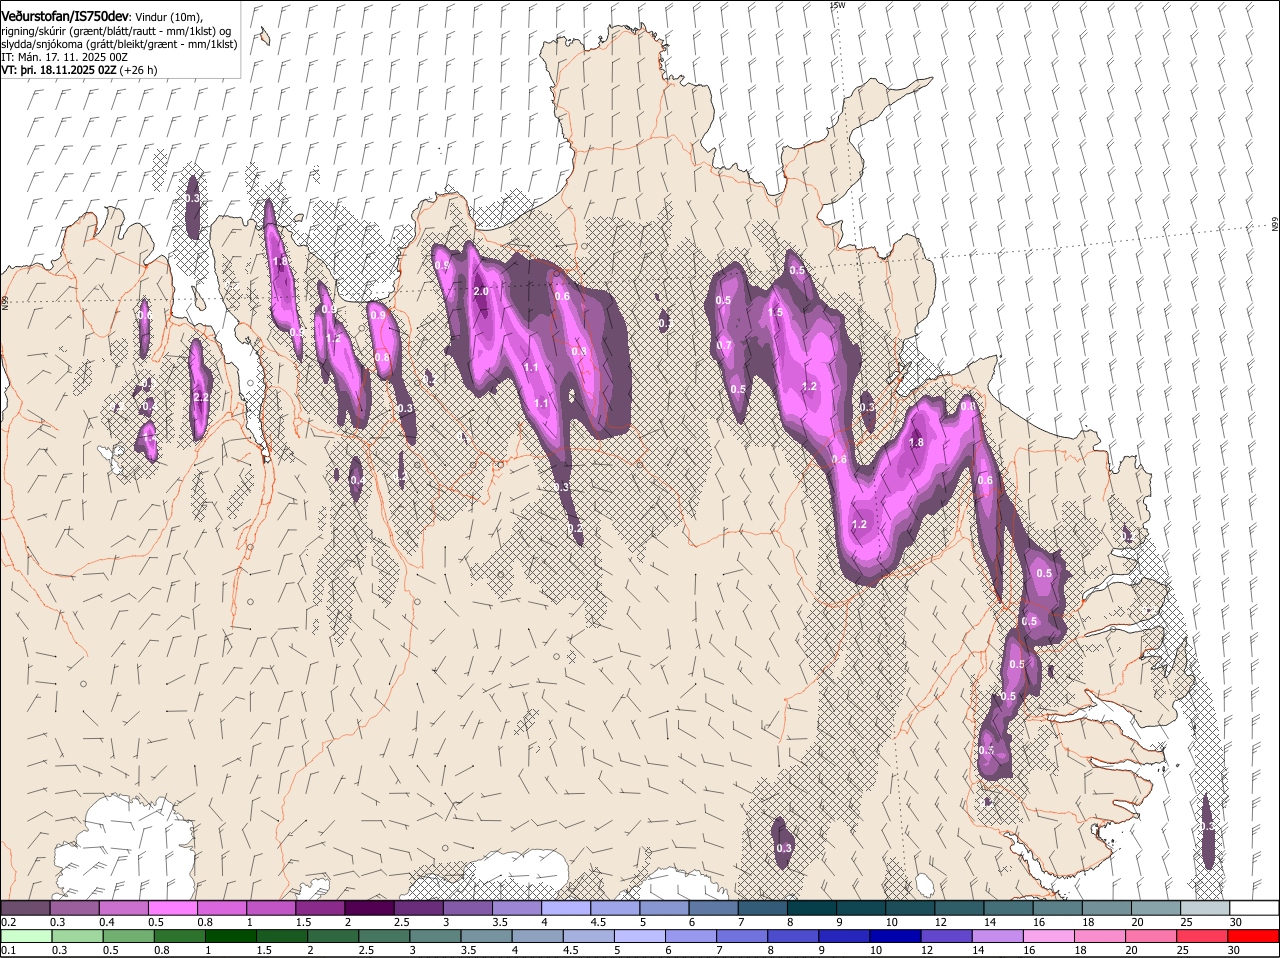The image size is (1280, 958).
Task: Select the 25 pale grey swatch in upper legend
Action: point(1205,907)
